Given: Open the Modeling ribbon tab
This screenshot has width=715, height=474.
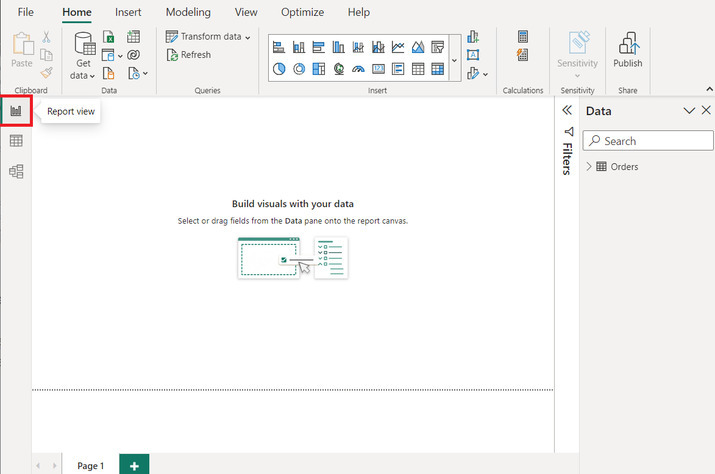Looking at the screenshot, I should [x=187, y=12].
